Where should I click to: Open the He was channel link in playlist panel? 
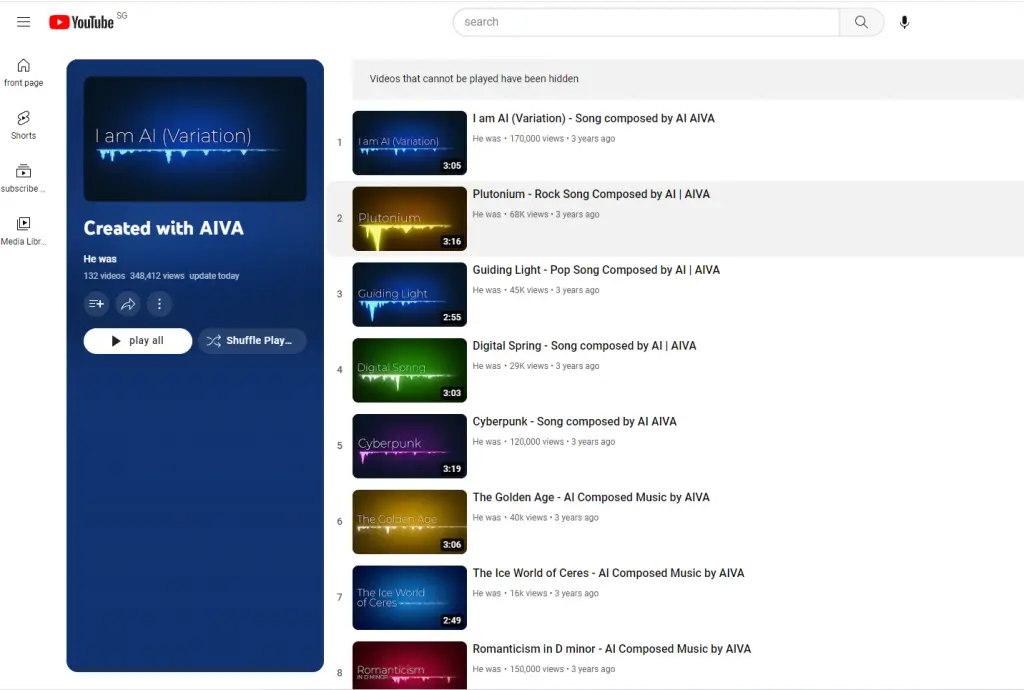coord(100,259)
